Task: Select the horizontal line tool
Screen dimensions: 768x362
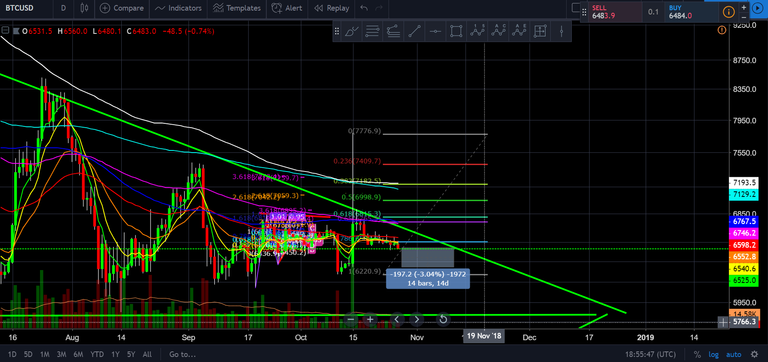Action: click(x=435, y=31)
